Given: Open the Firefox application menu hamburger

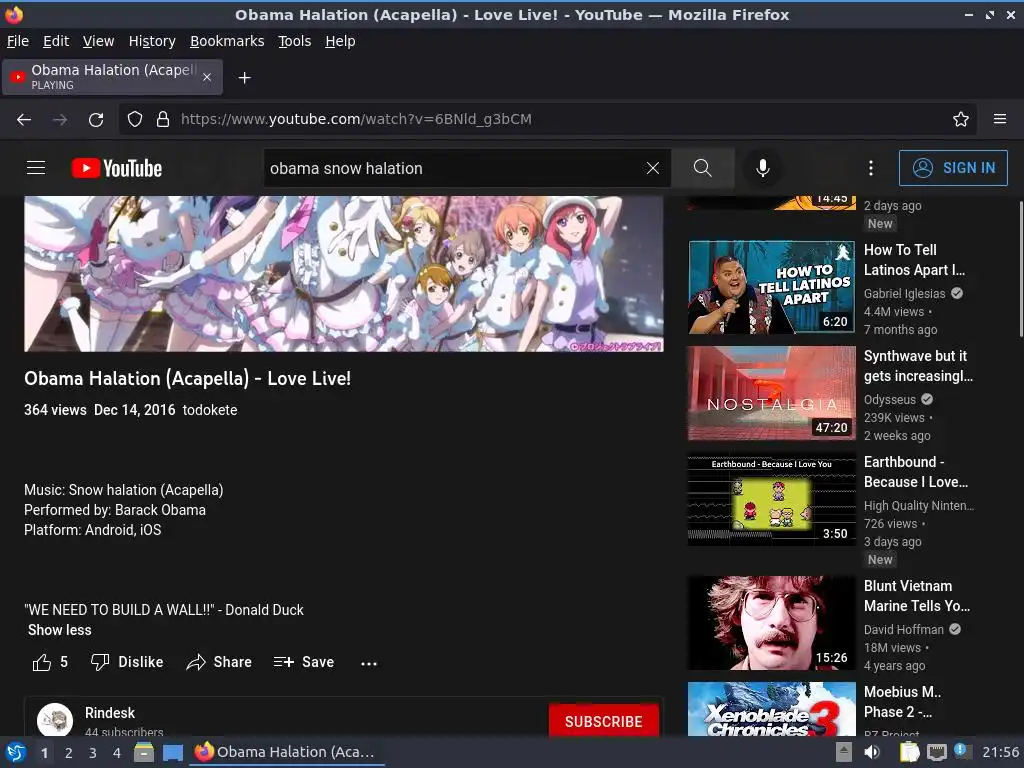Looking at the screenshot, I should [1000, 120].
